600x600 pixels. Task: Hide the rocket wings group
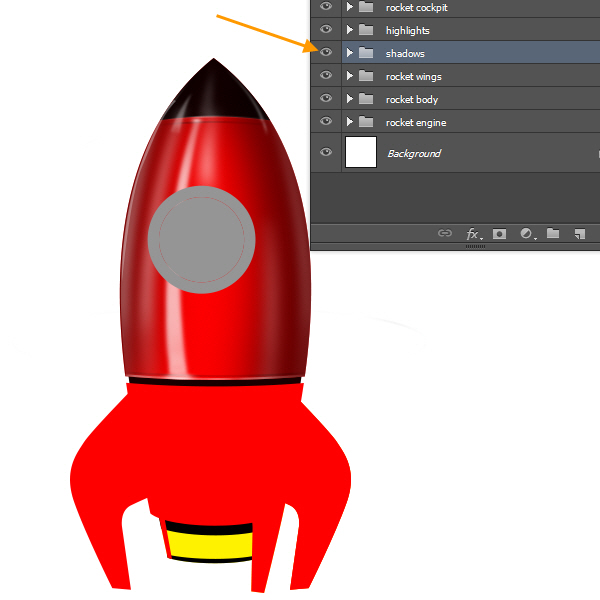(326, 76)
